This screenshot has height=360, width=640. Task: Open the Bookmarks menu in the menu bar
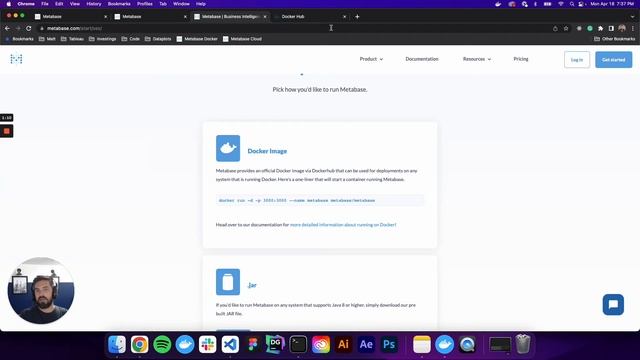(119, 4)
